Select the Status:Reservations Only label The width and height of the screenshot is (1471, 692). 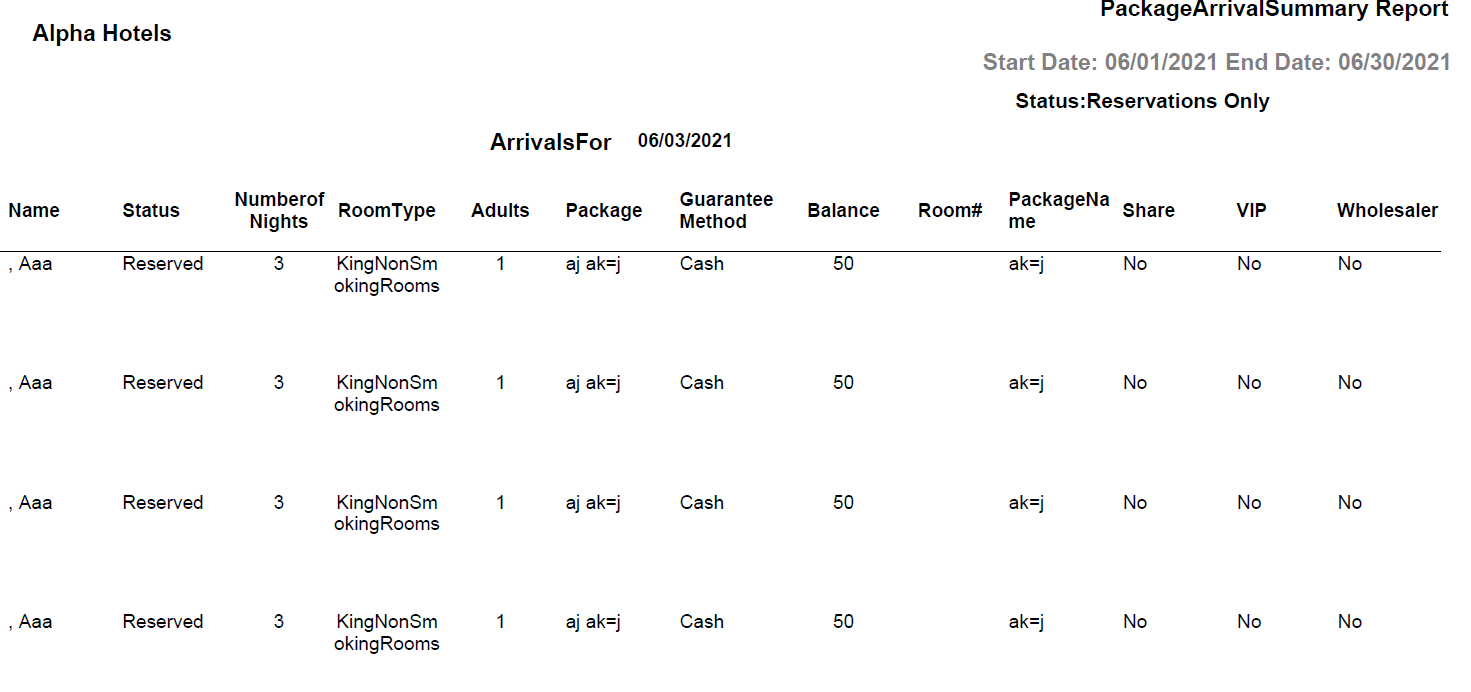[x=1142, y=101]
